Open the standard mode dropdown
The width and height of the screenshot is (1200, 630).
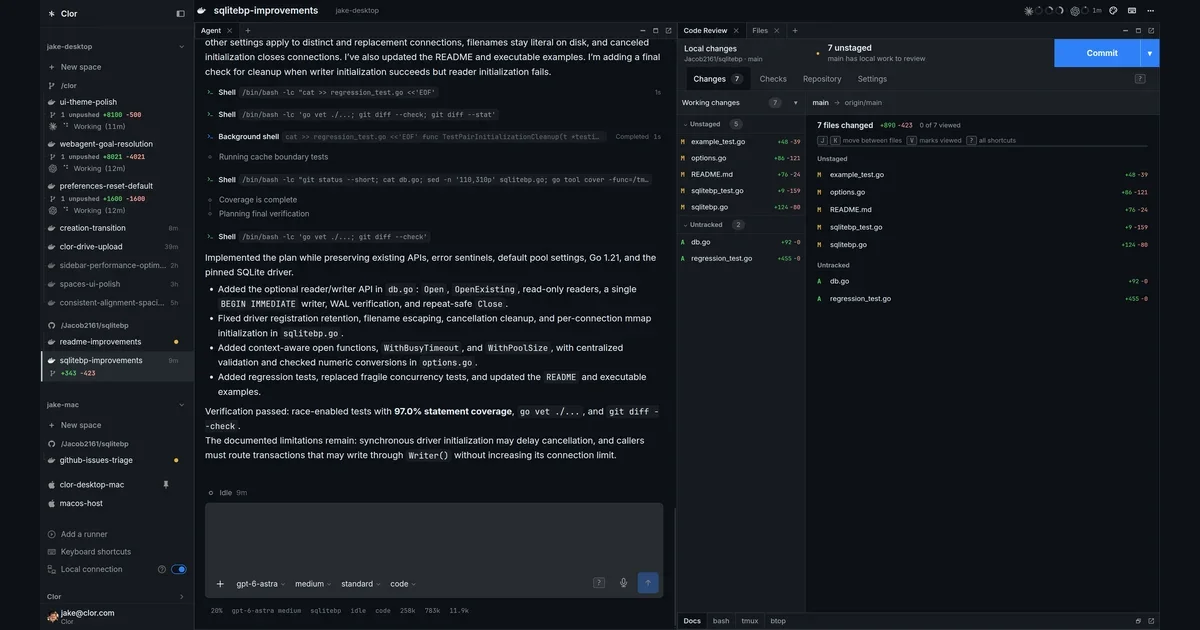(360, 584)
